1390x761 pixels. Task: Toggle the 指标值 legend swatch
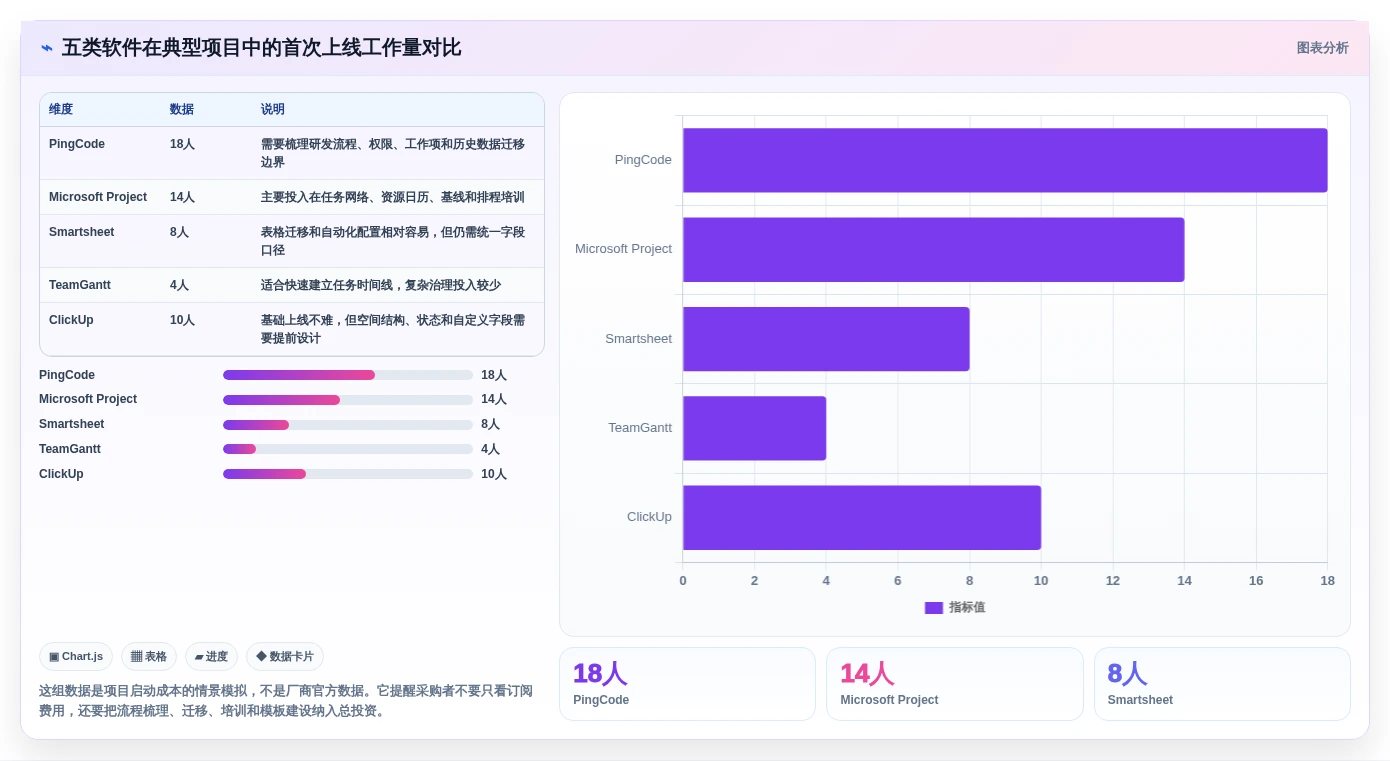coord(934,608)
